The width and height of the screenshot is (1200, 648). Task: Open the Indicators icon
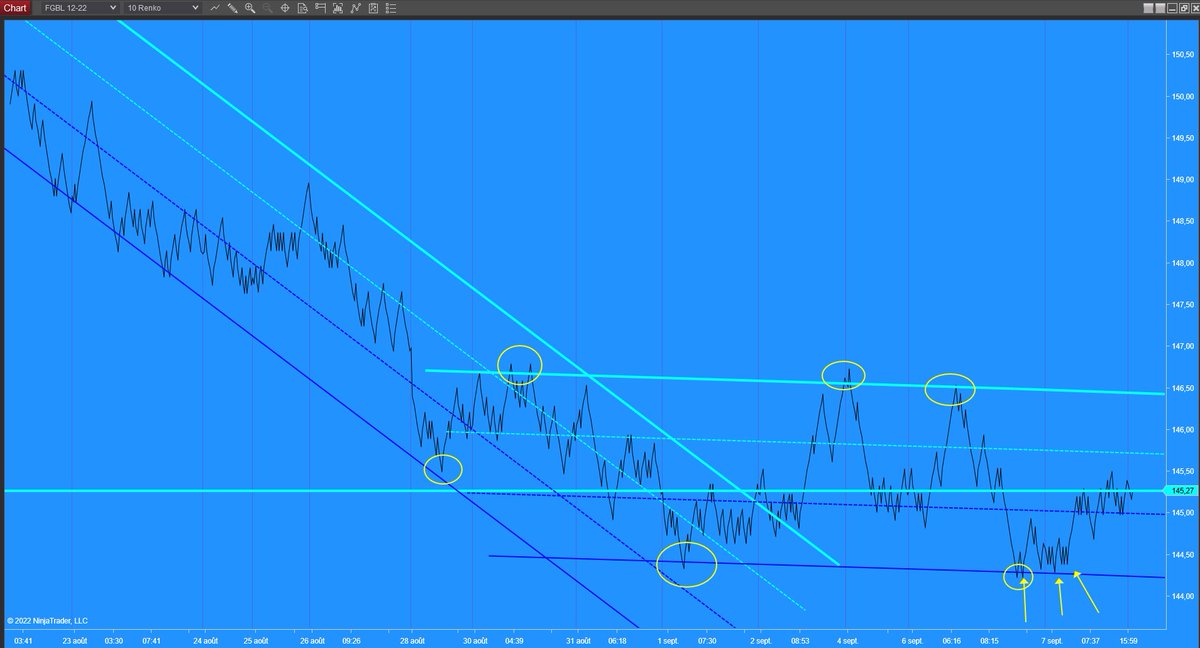pos(356,8)
